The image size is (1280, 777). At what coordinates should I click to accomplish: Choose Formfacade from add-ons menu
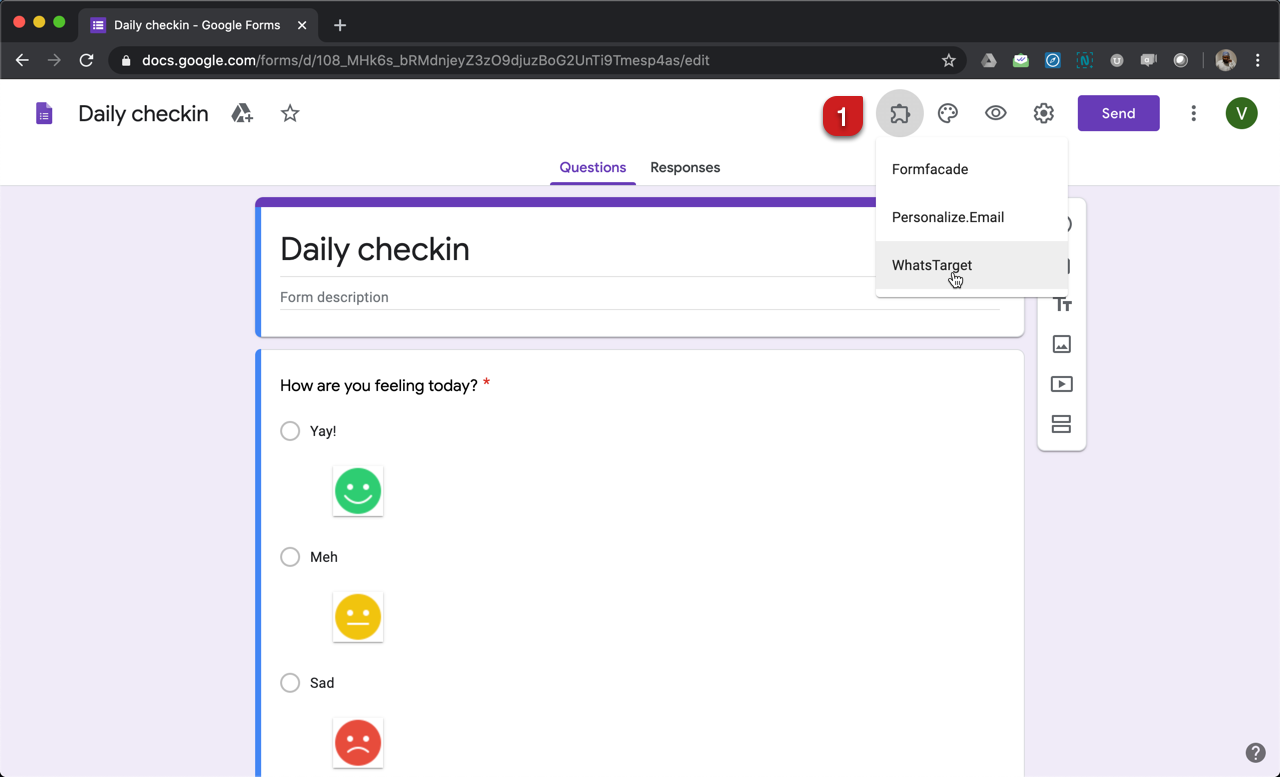point(930,169)
